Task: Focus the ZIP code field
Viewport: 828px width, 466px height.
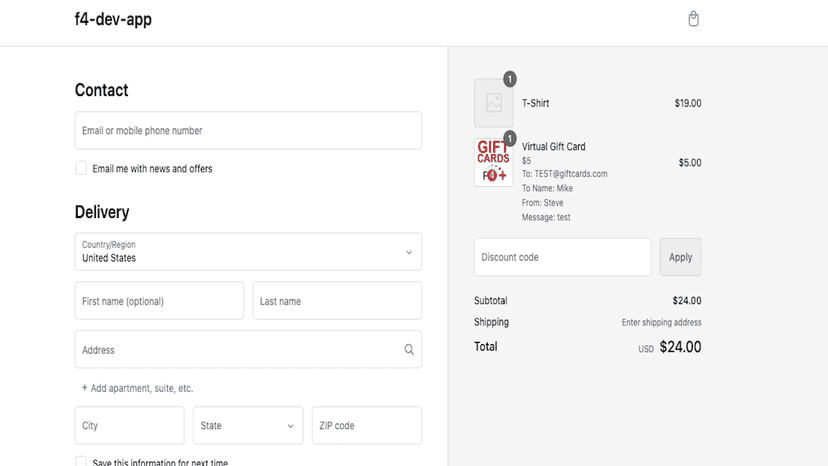Action: pos(367,425)
